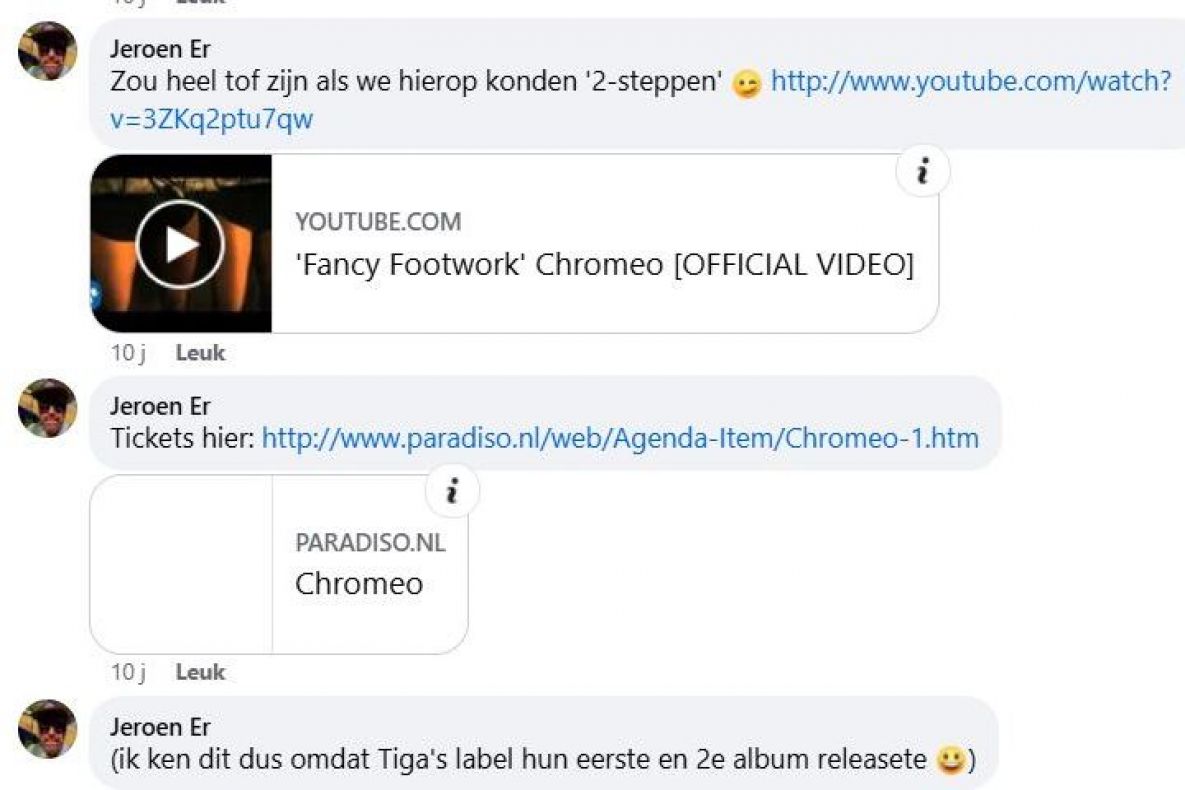The width and height of the screenshot is (1185, 790).
Task: Click Jeroen Er name on last comment
Action: coord(159,726)
